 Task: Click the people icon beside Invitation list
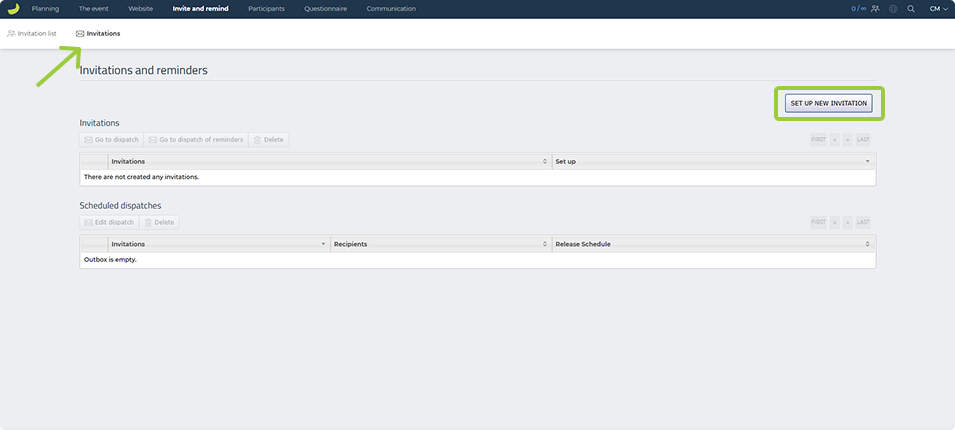tap(11, 34)
